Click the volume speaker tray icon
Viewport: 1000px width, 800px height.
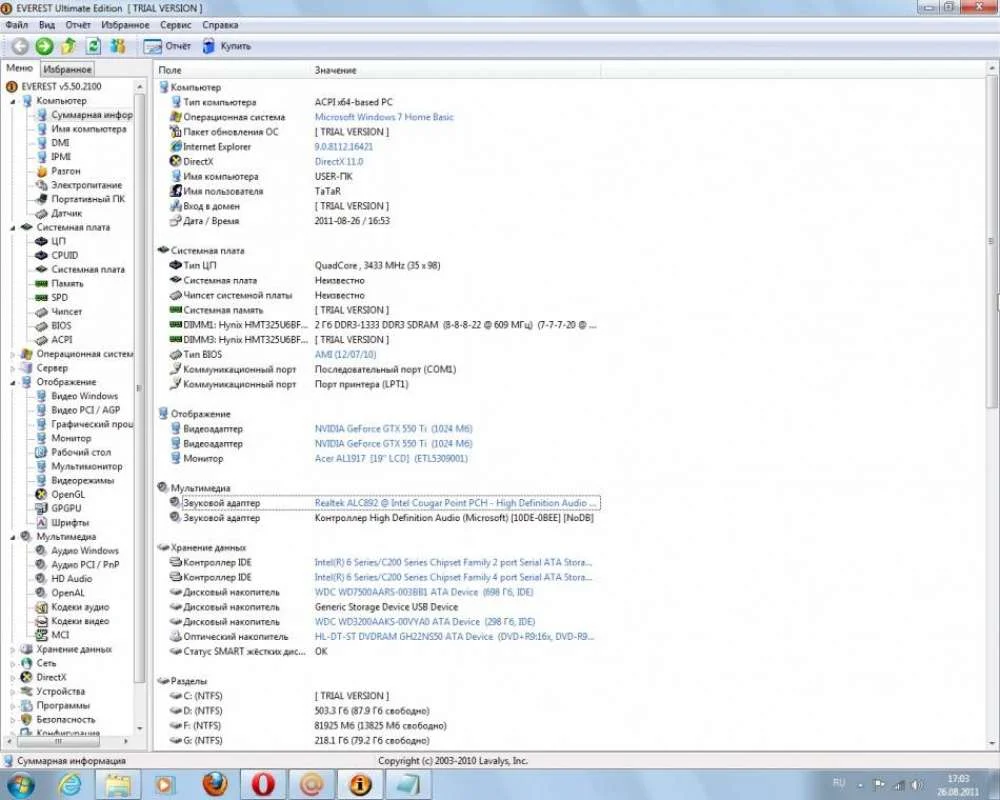click(x=917, y=784)
